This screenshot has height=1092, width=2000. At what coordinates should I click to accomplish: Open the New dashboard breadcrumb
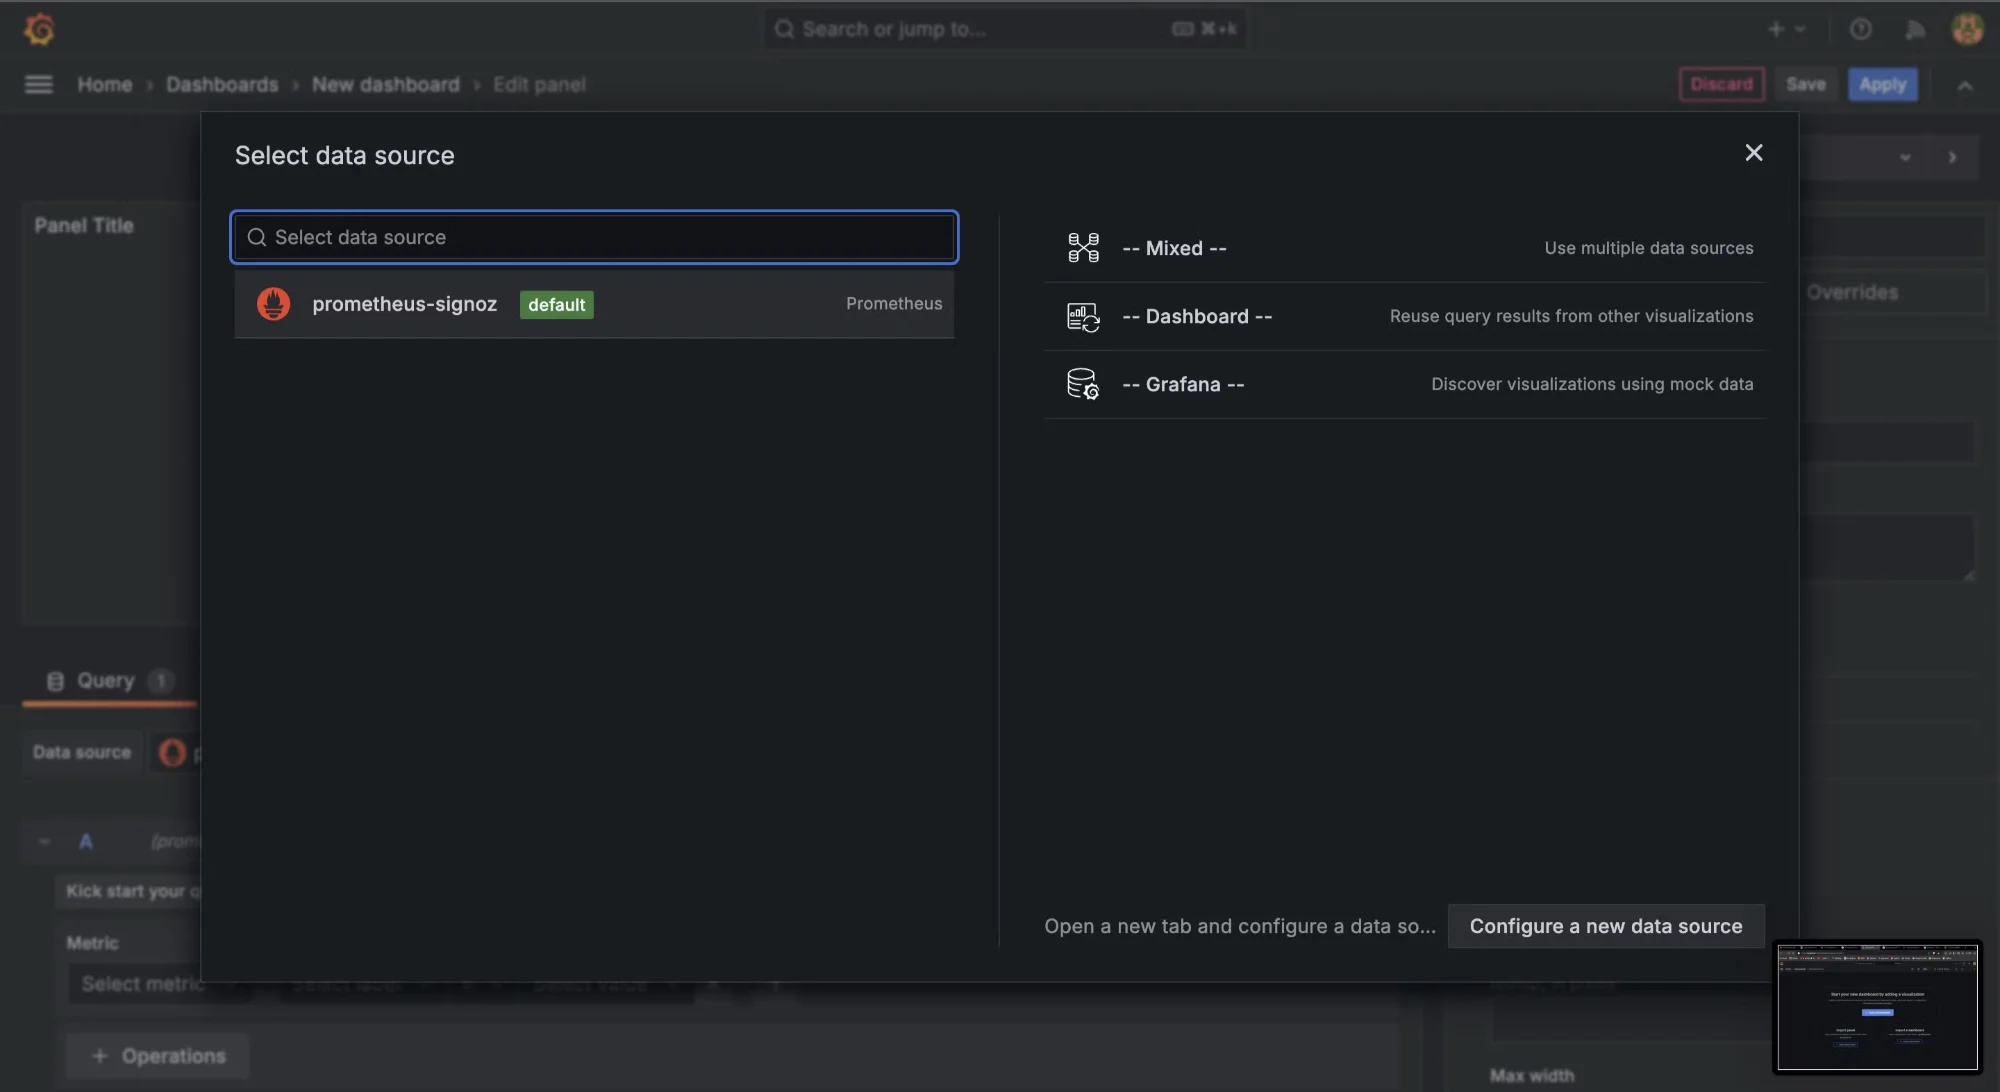click(x=386, y=85)
